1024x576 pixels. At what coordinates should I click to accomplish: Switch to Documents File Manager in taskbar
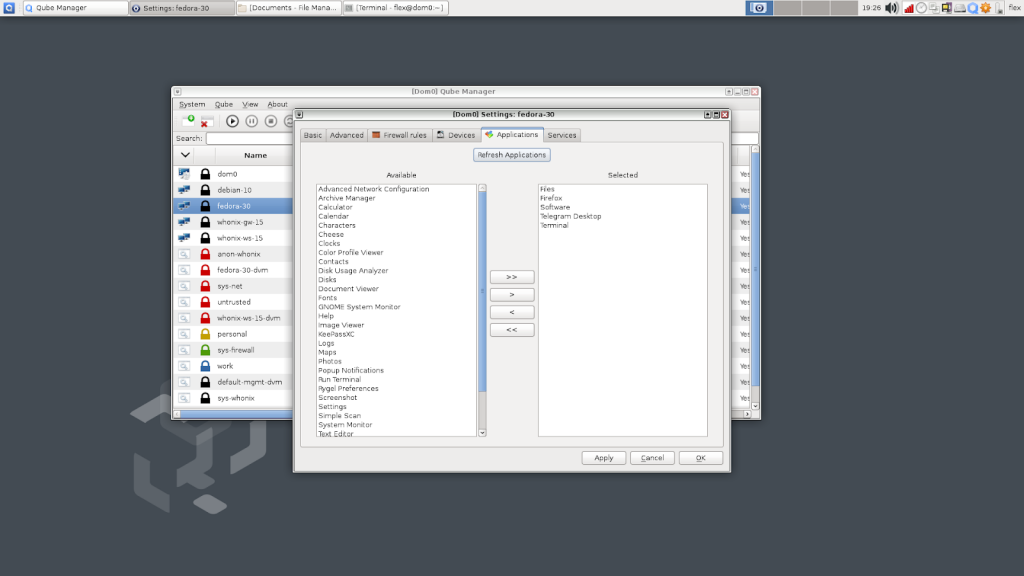pyautogui.click(x=288, y=8)
